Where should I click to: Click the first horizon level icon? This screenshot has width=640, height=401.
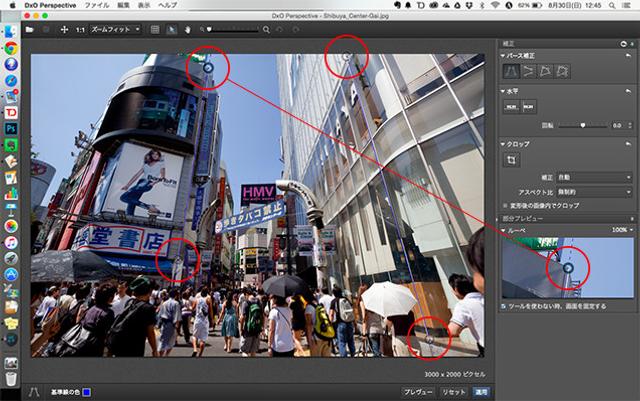511,106
